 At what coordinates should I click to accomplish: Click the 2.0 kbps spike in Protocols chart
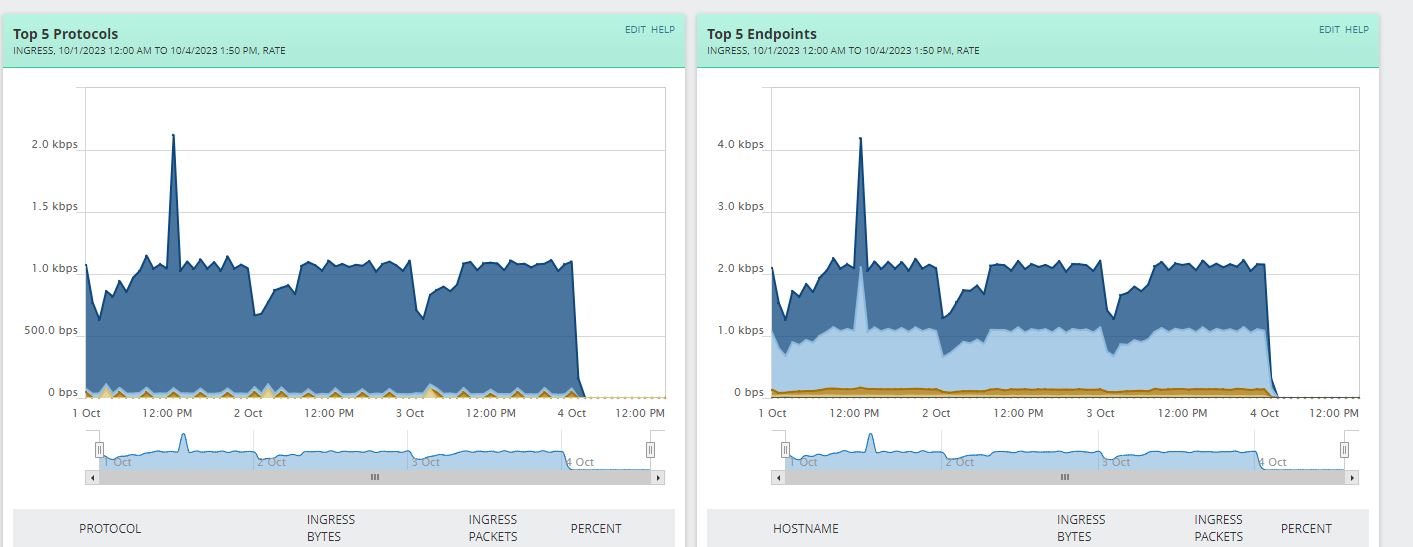pos(173,136)
